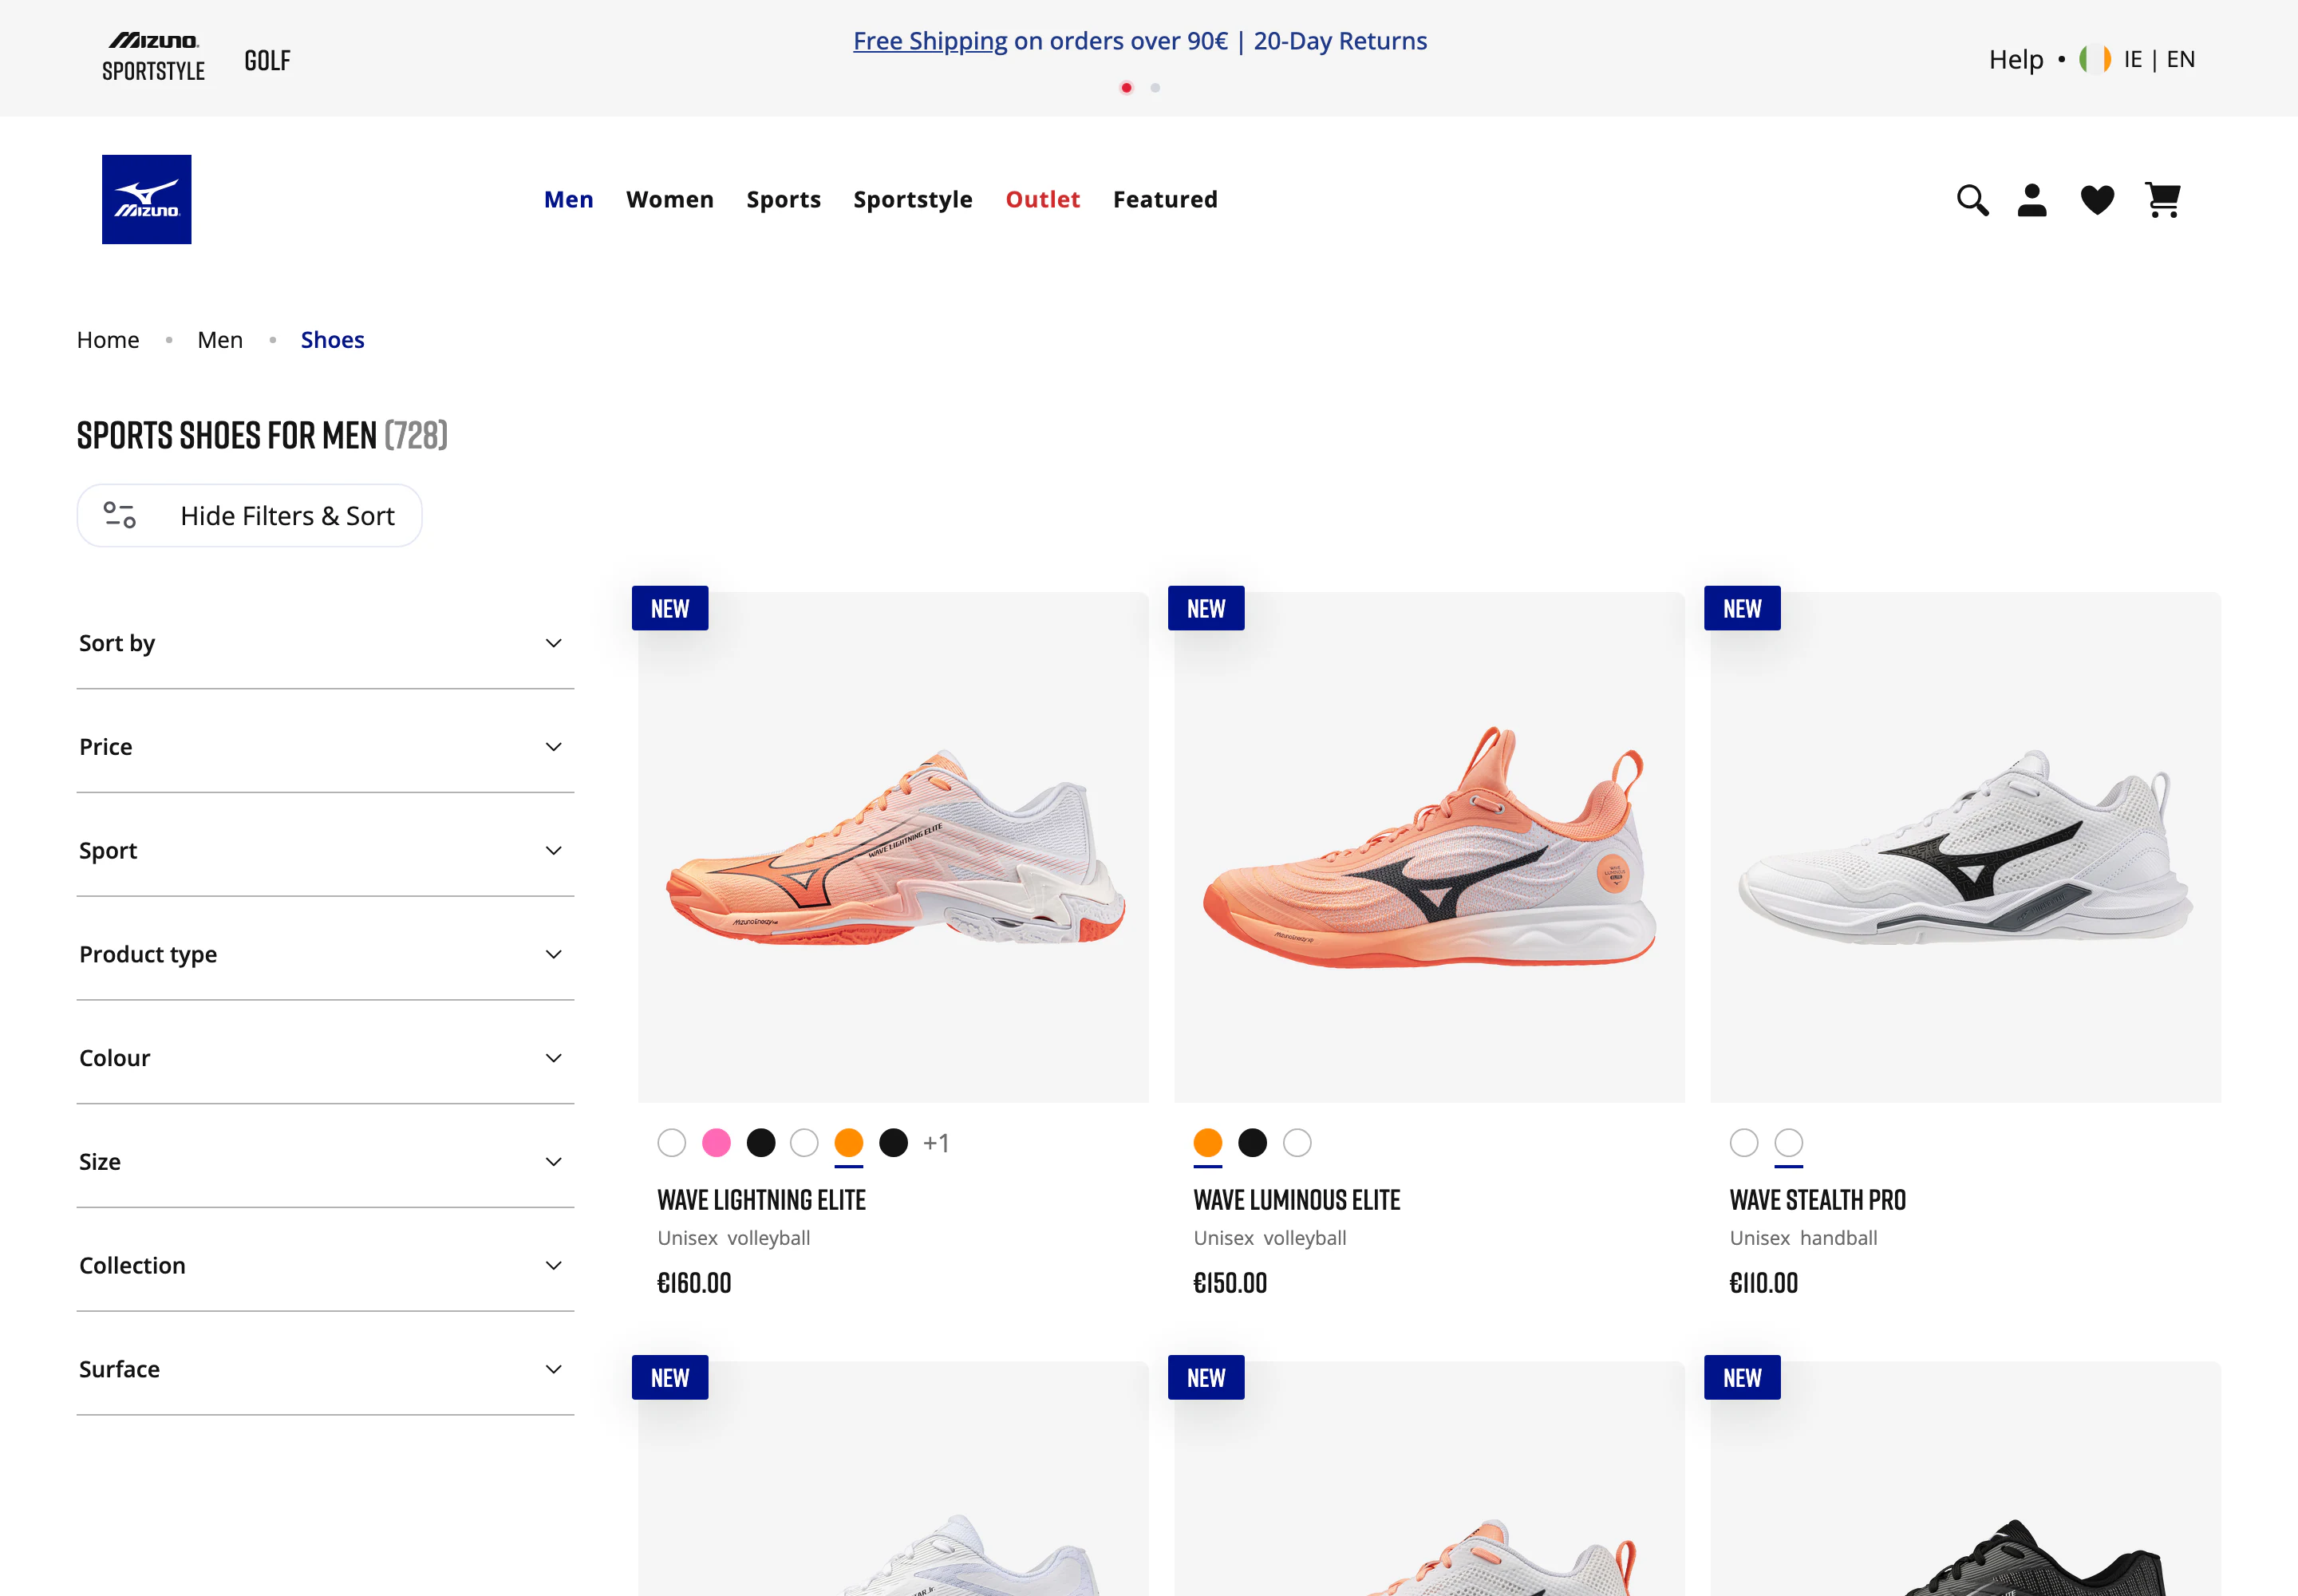This screenshot has height=1596, width=2298.
Task: Click the €110.00 price
Action: [x=1764, y=1283]
